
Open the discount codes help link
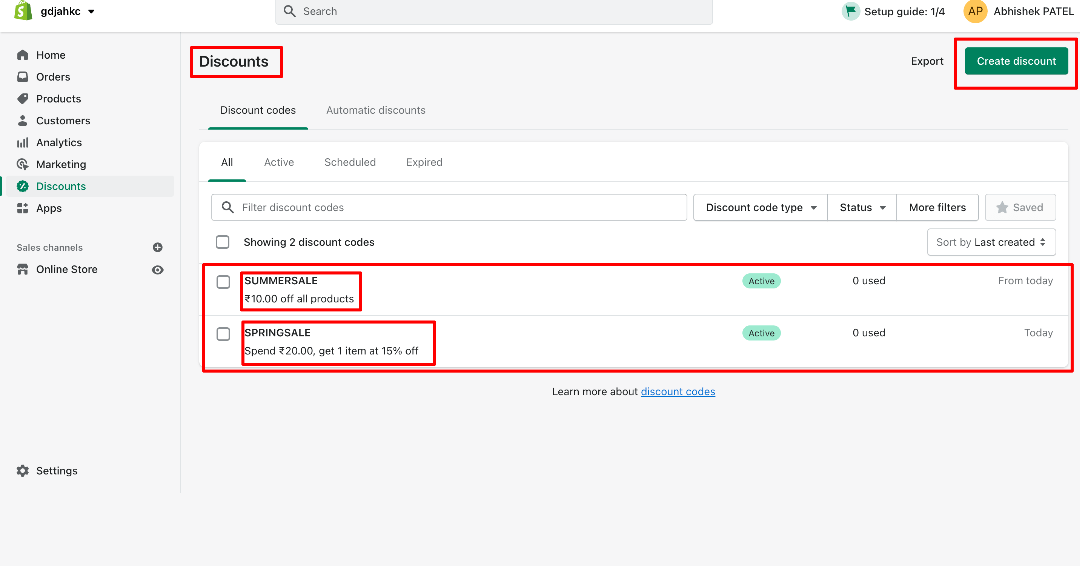point(678,392)
